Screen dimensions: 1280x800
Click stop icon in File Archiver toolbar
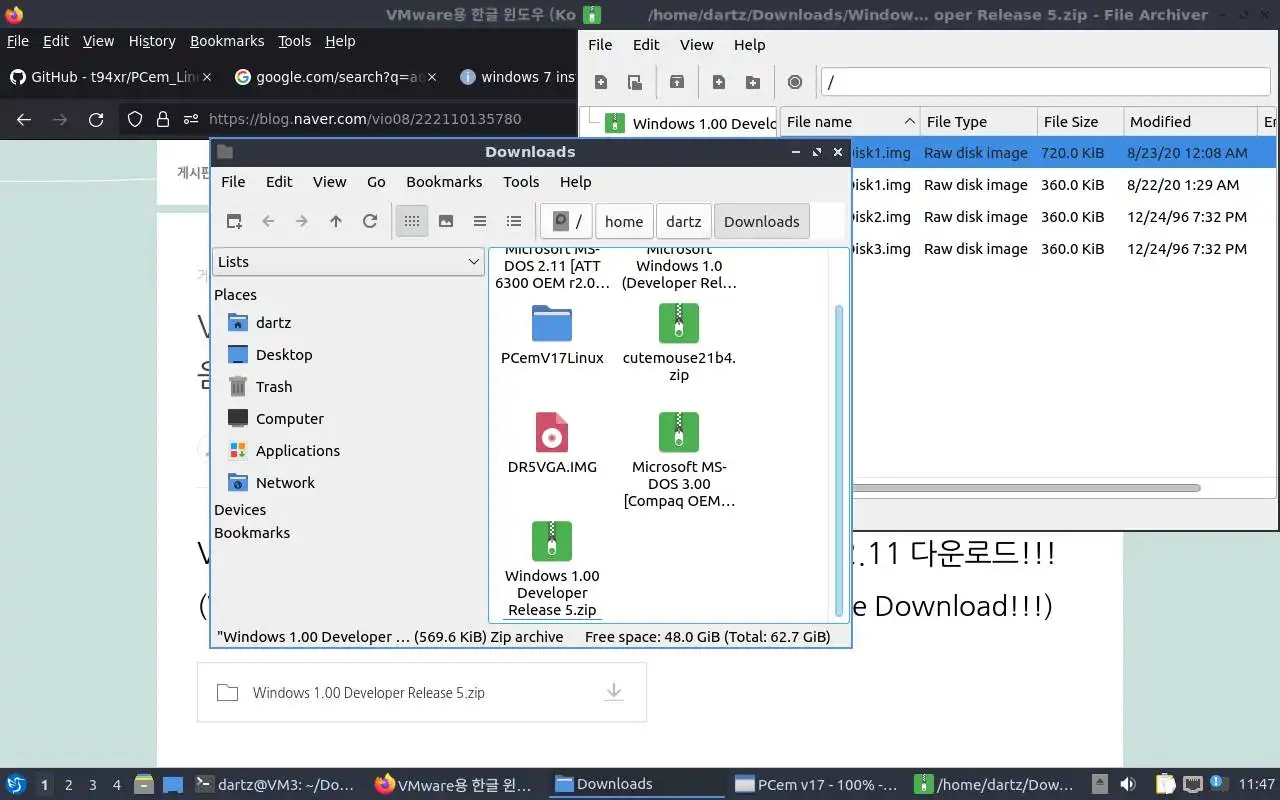[x=795, y=82]
